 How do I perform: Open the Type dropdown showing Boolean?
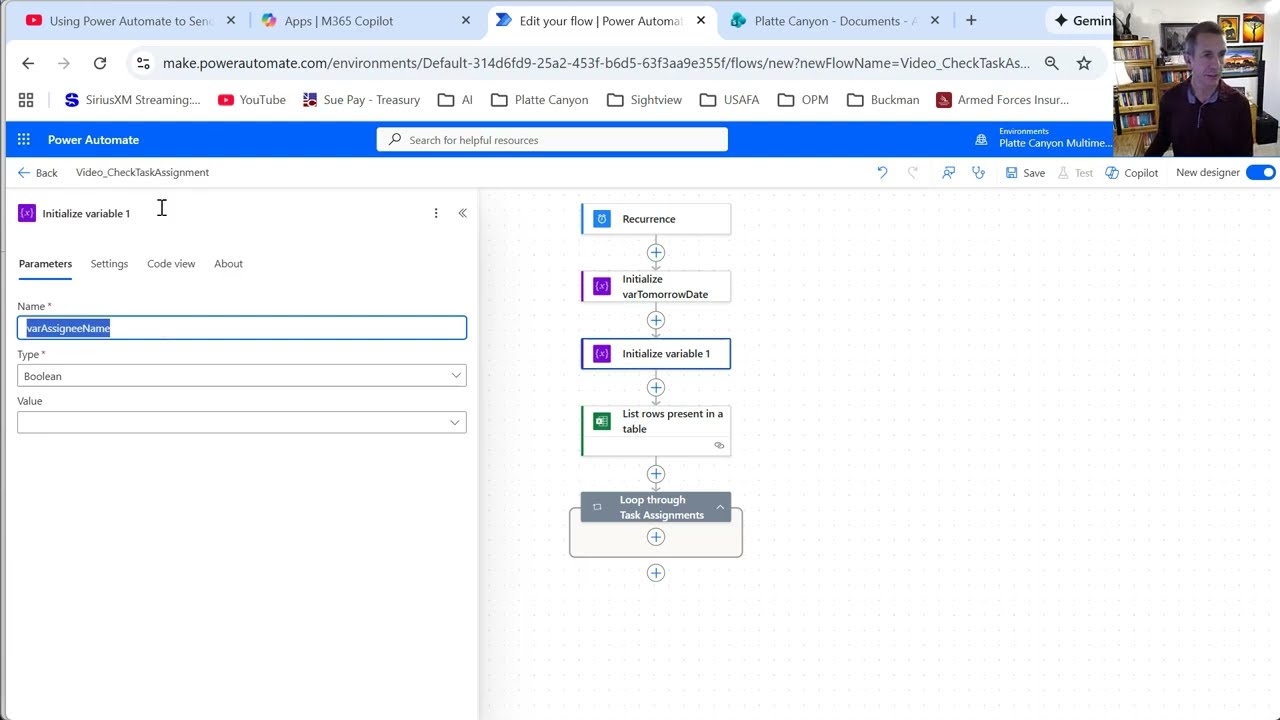point(242,376)
